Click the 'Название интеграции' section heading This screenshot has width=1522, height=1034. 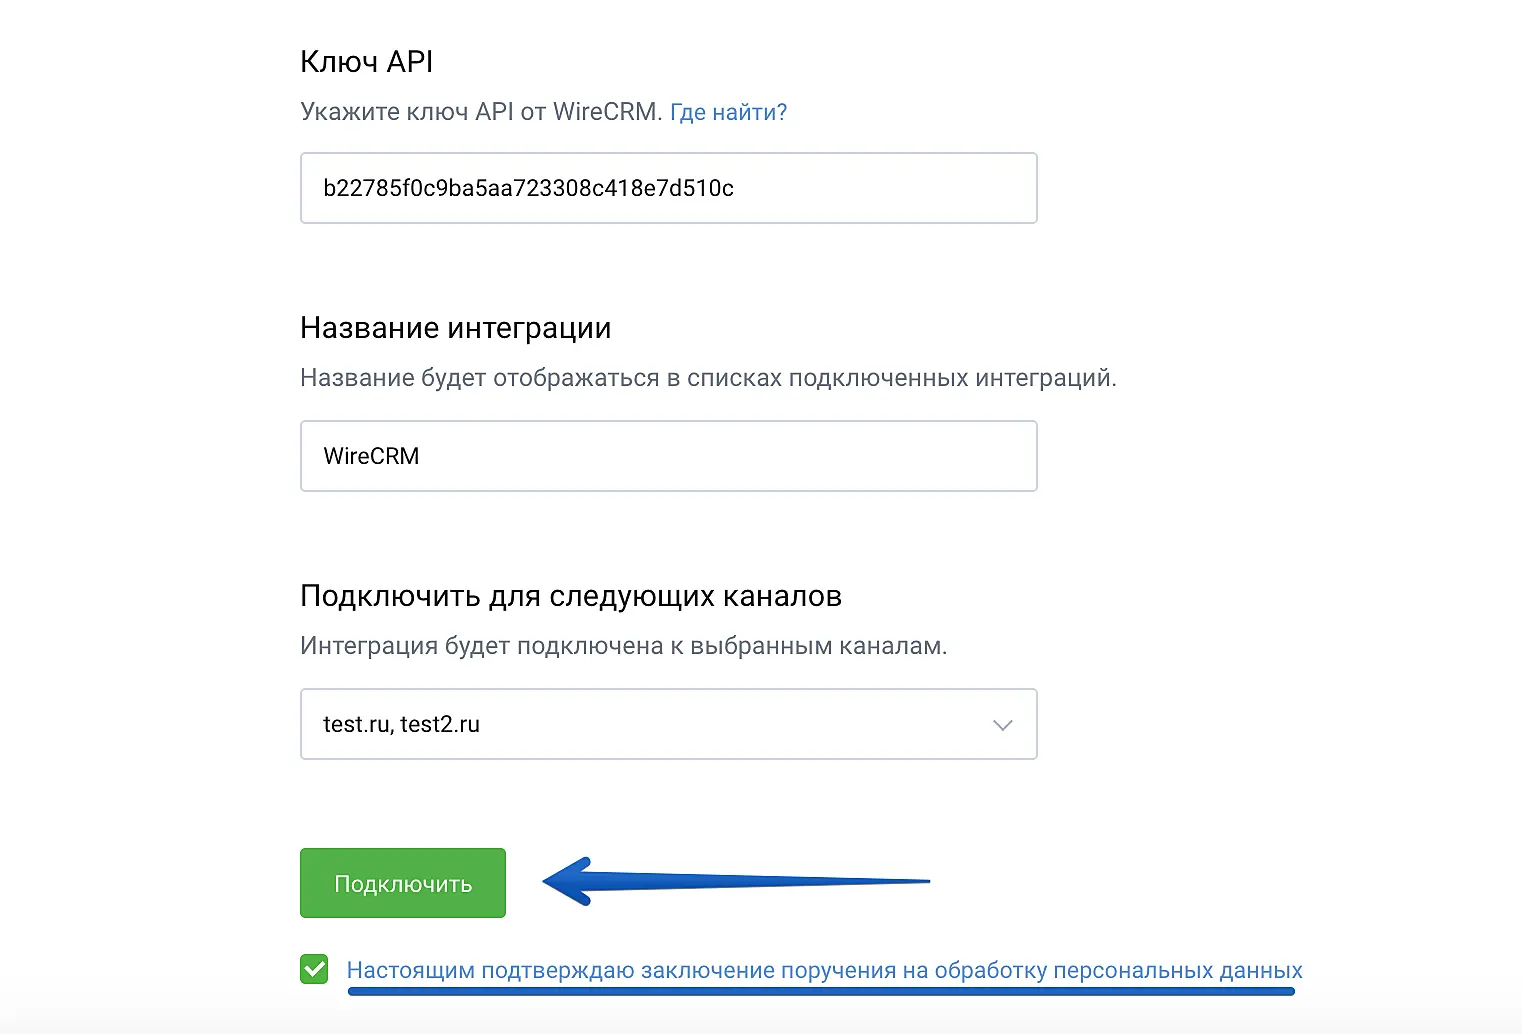(455, 328)
